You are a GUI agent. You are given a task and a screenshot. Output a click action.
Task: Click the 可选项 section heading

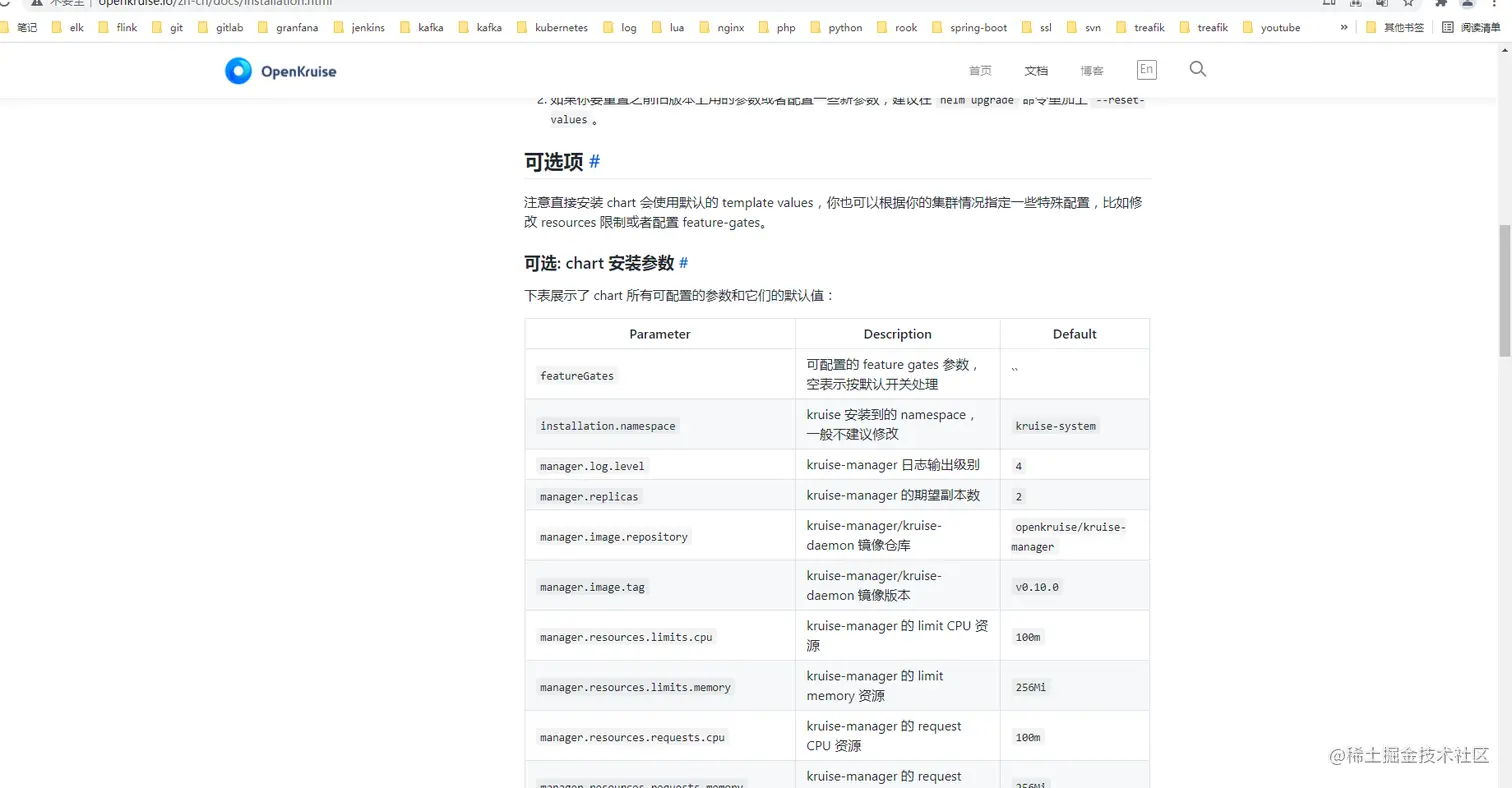click(553, 161)
